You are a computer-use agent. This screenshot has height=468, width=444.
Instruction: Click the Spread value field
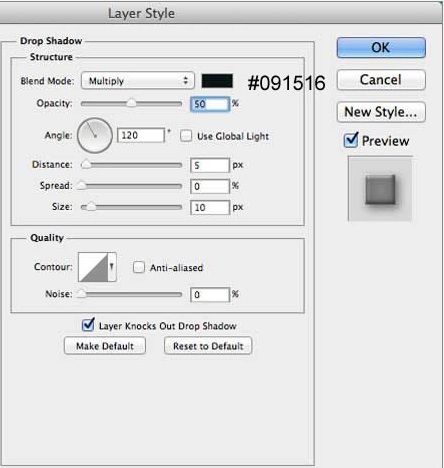tap(210, 186)
